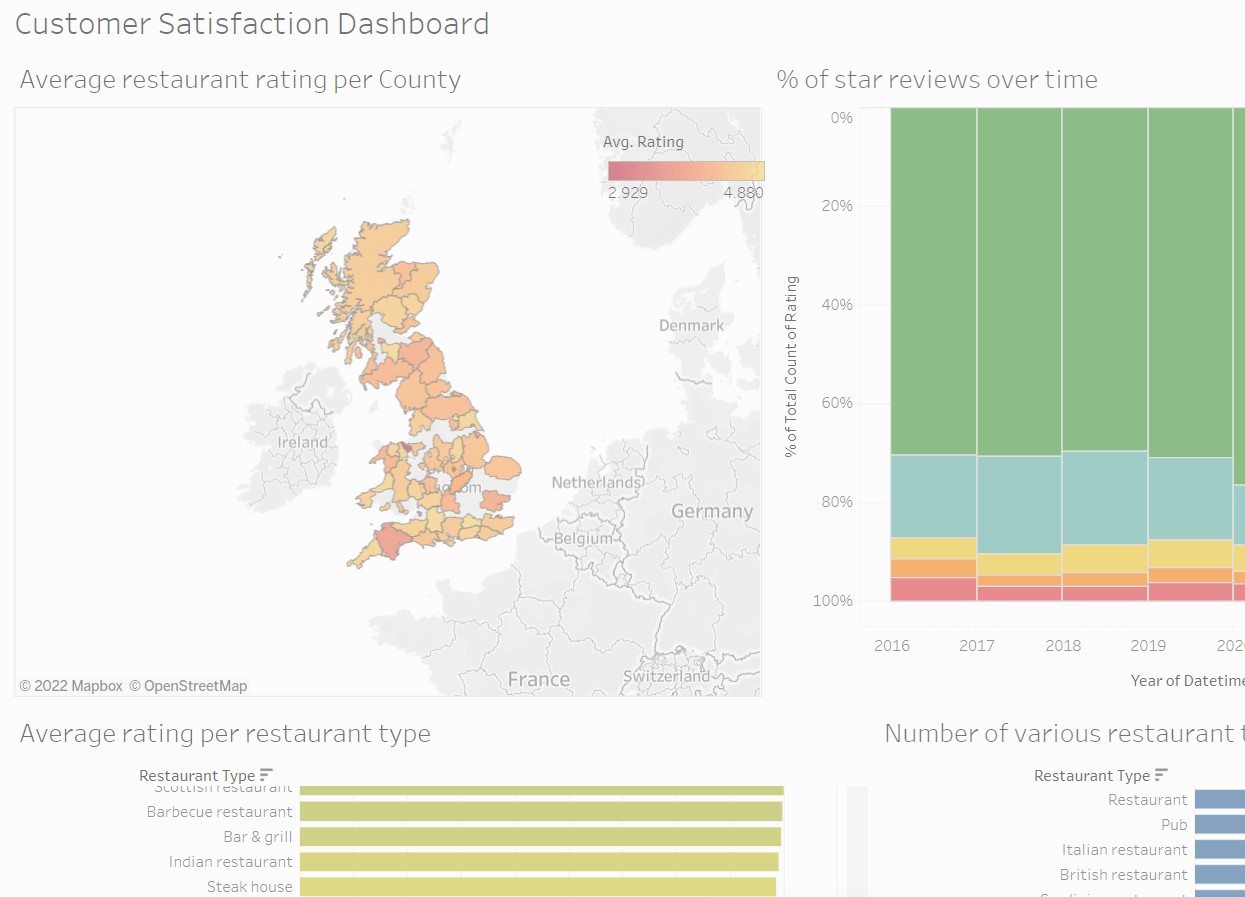Click the teal segment for 2017
Screen dimensions: 1245x897
pyautogui.click(x=1019, y=505)
